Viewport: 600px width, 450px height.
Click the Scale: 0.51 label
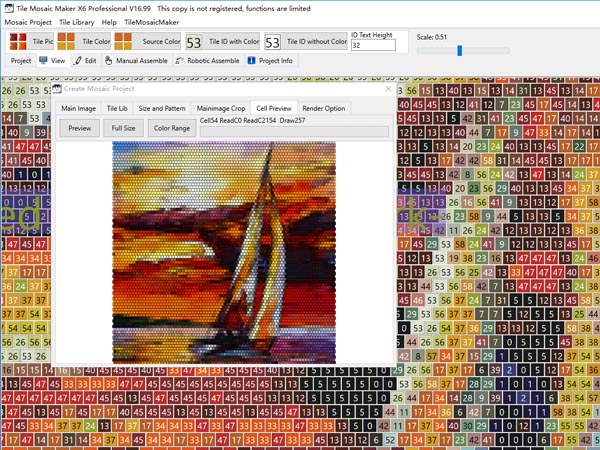click(x=432, y=37)
